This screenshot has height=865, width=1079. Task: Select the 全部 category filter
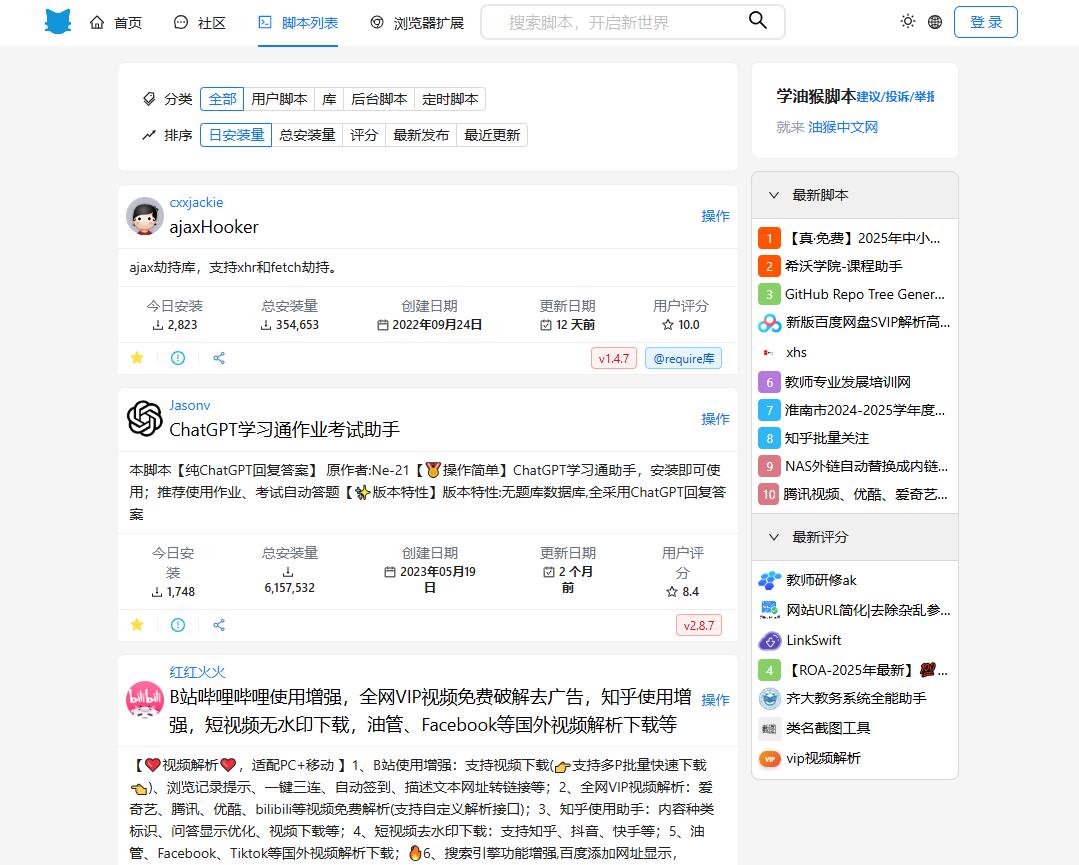tap(222, 99)
